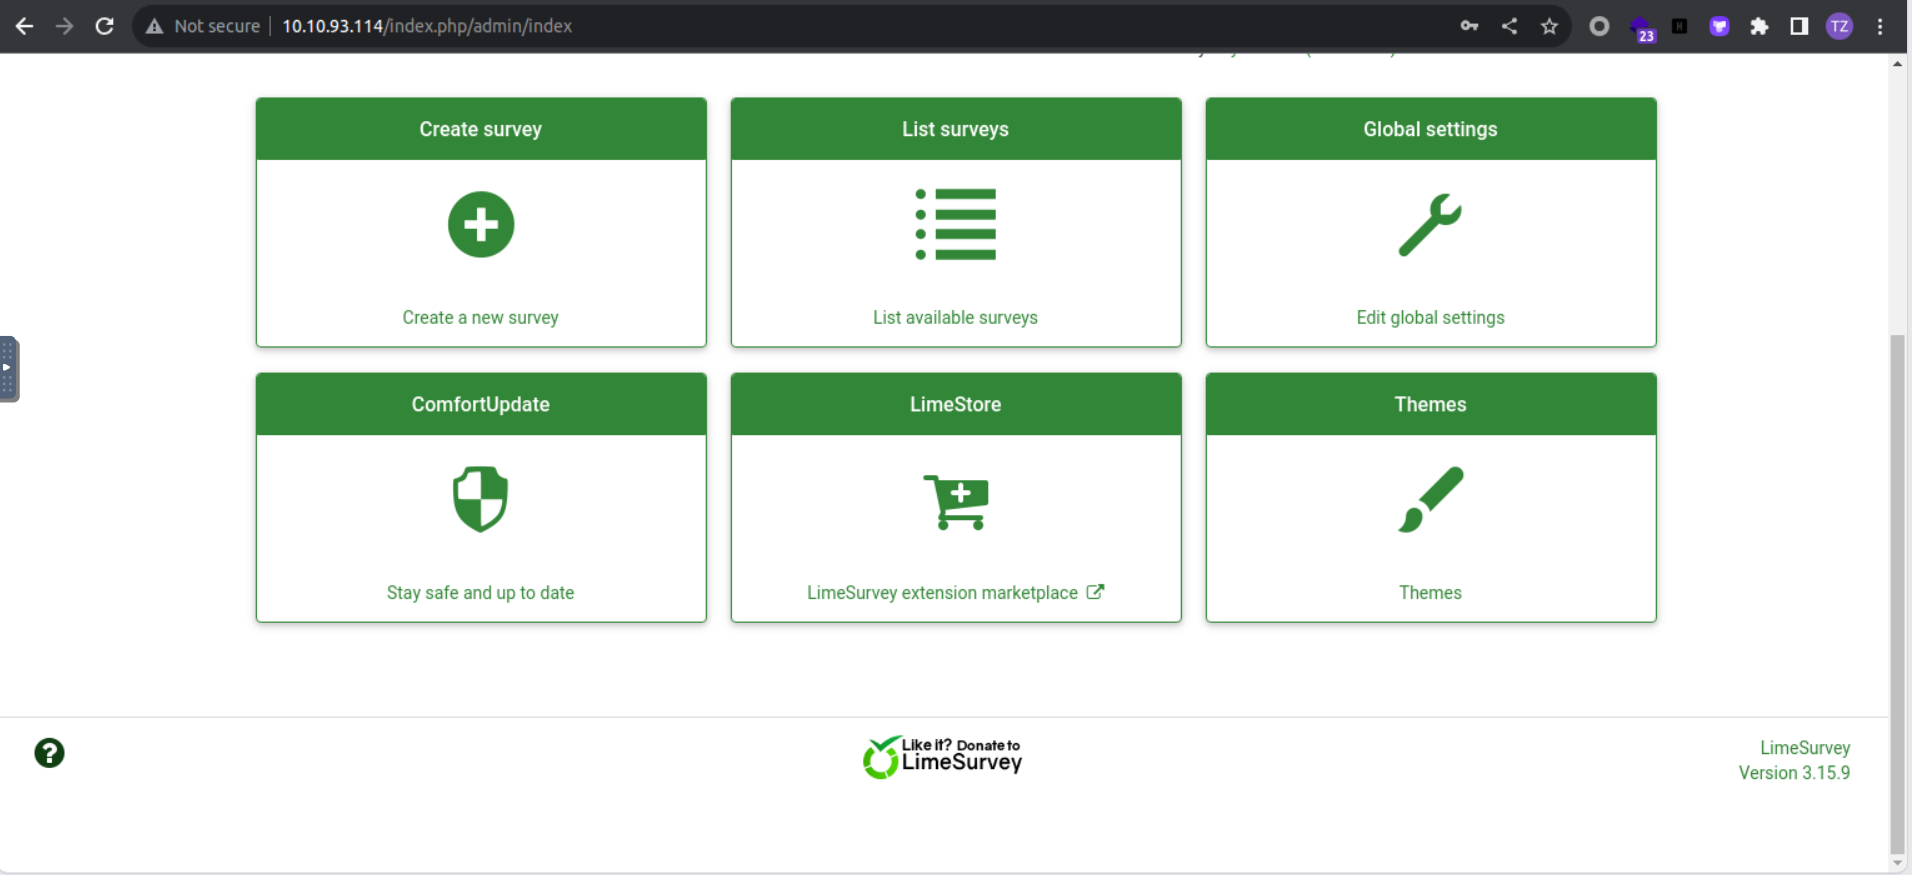Click the LimeSurvey donate logo

point(942,757)
